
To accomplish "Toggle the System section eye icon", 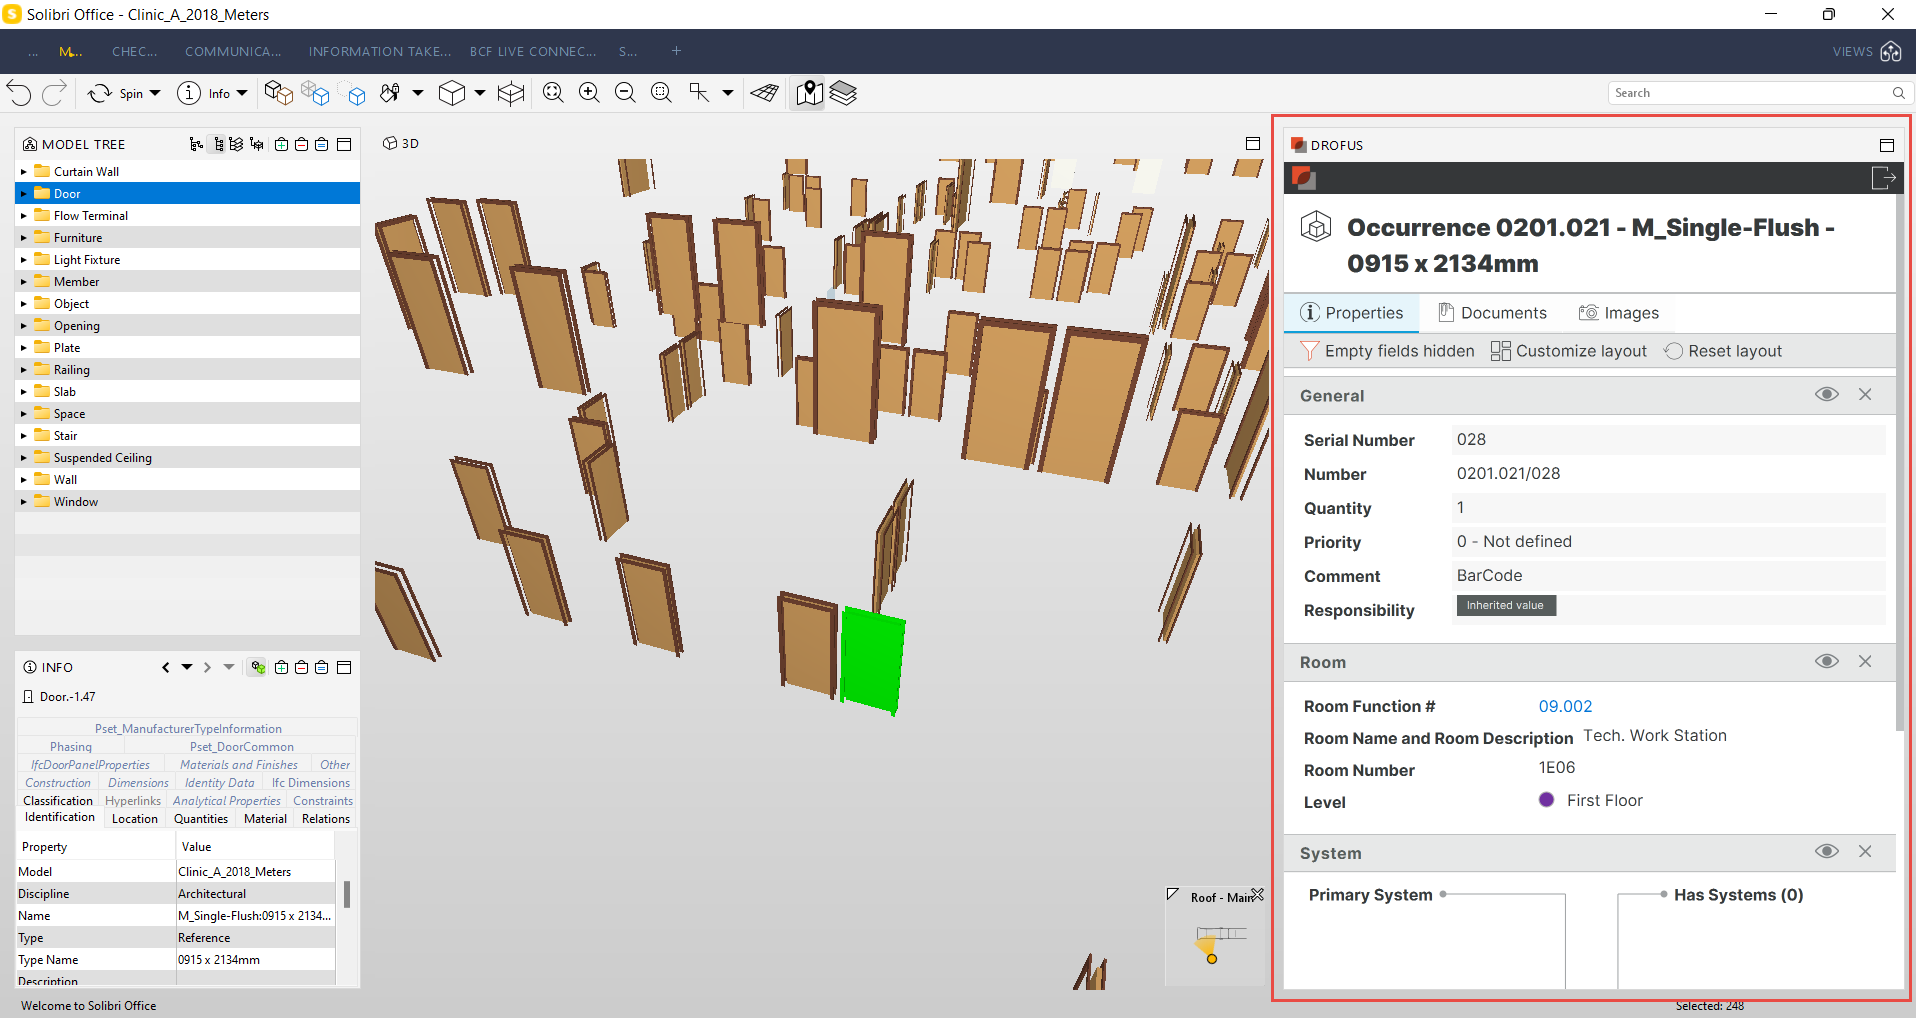I will [x=1826, y=851].
